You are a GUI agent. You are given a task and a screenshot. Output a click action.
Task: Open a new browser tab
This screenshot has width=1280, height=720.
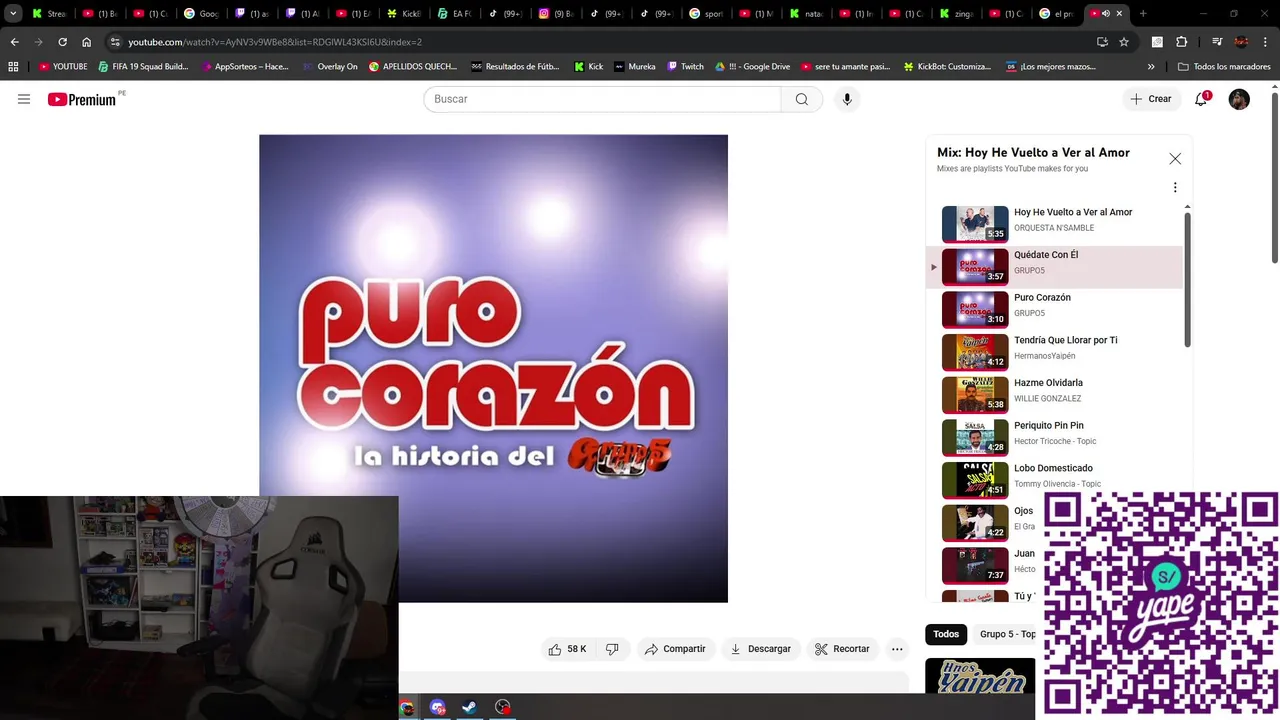pos(1143,14)
